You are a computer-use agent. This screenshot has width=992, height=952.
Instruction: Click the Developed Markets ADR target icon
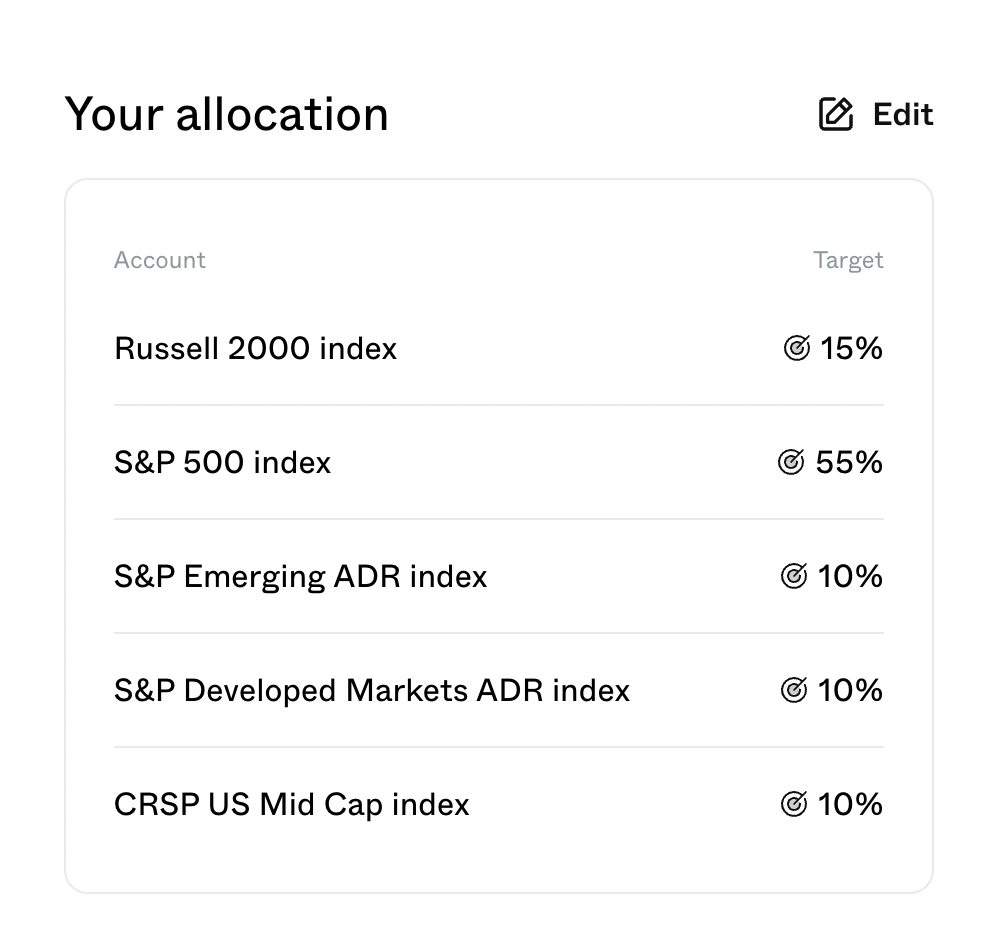pyautogui.click(x=793, y=690)
